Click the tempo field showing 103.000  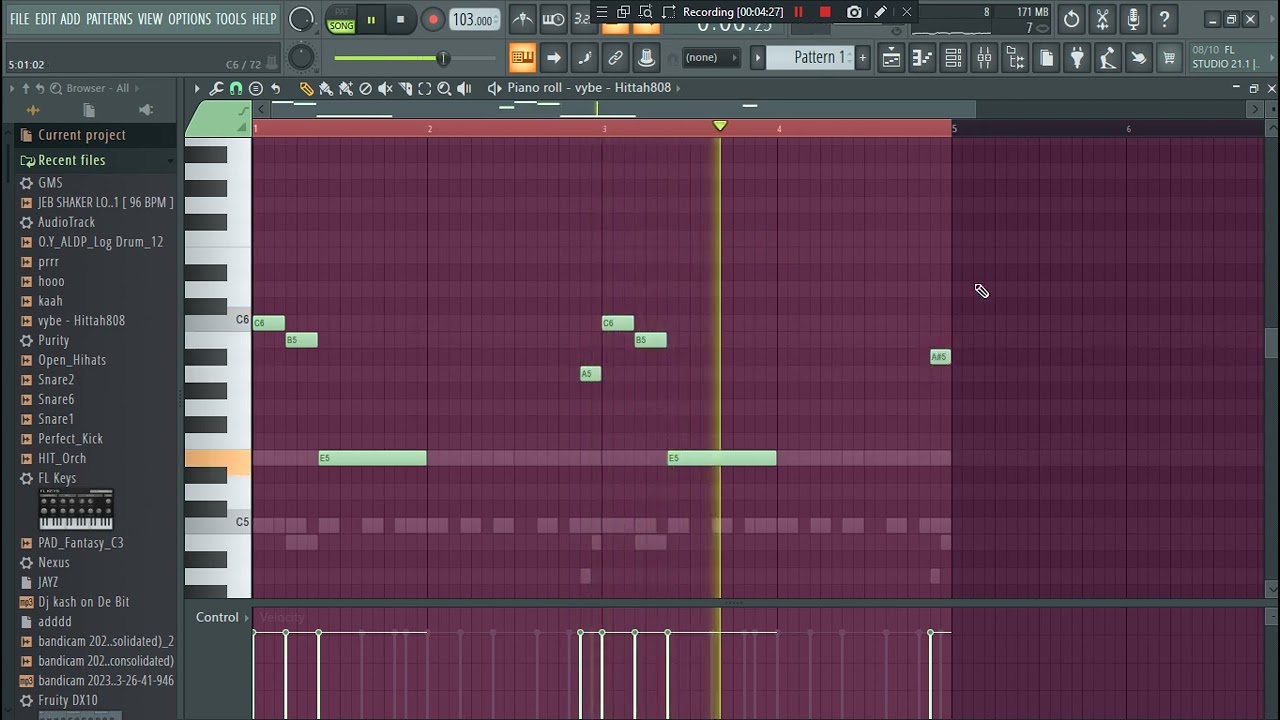472,20
